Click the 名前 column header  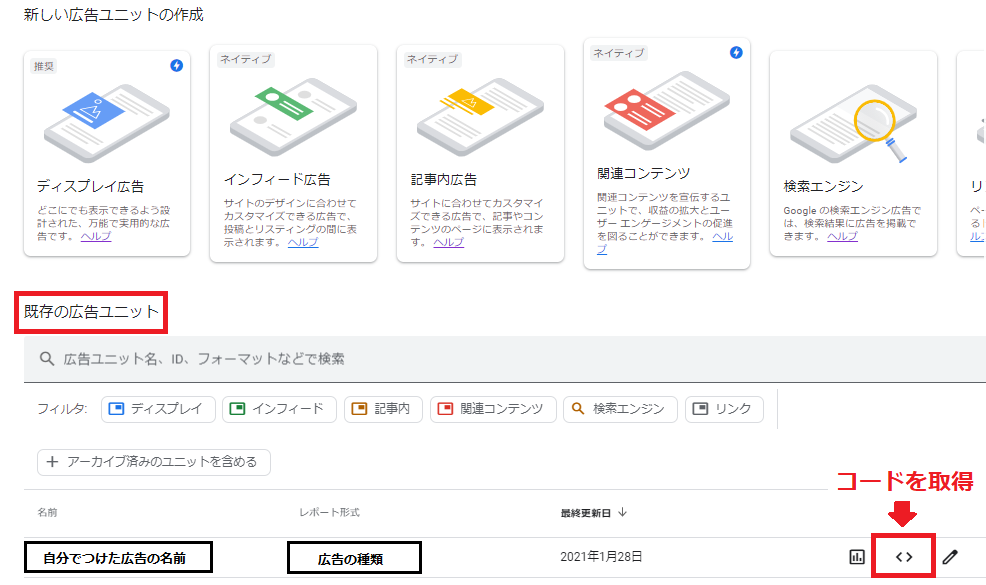(x=47, y=513)
